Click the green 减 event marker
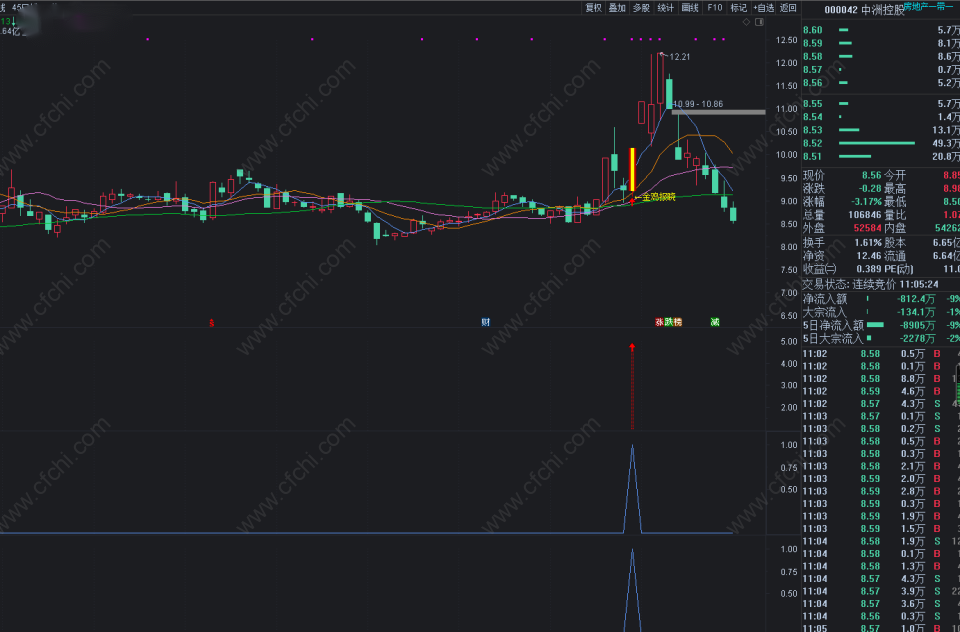The width and height of the screenshot is (960, 632). [x=714, y=322]
